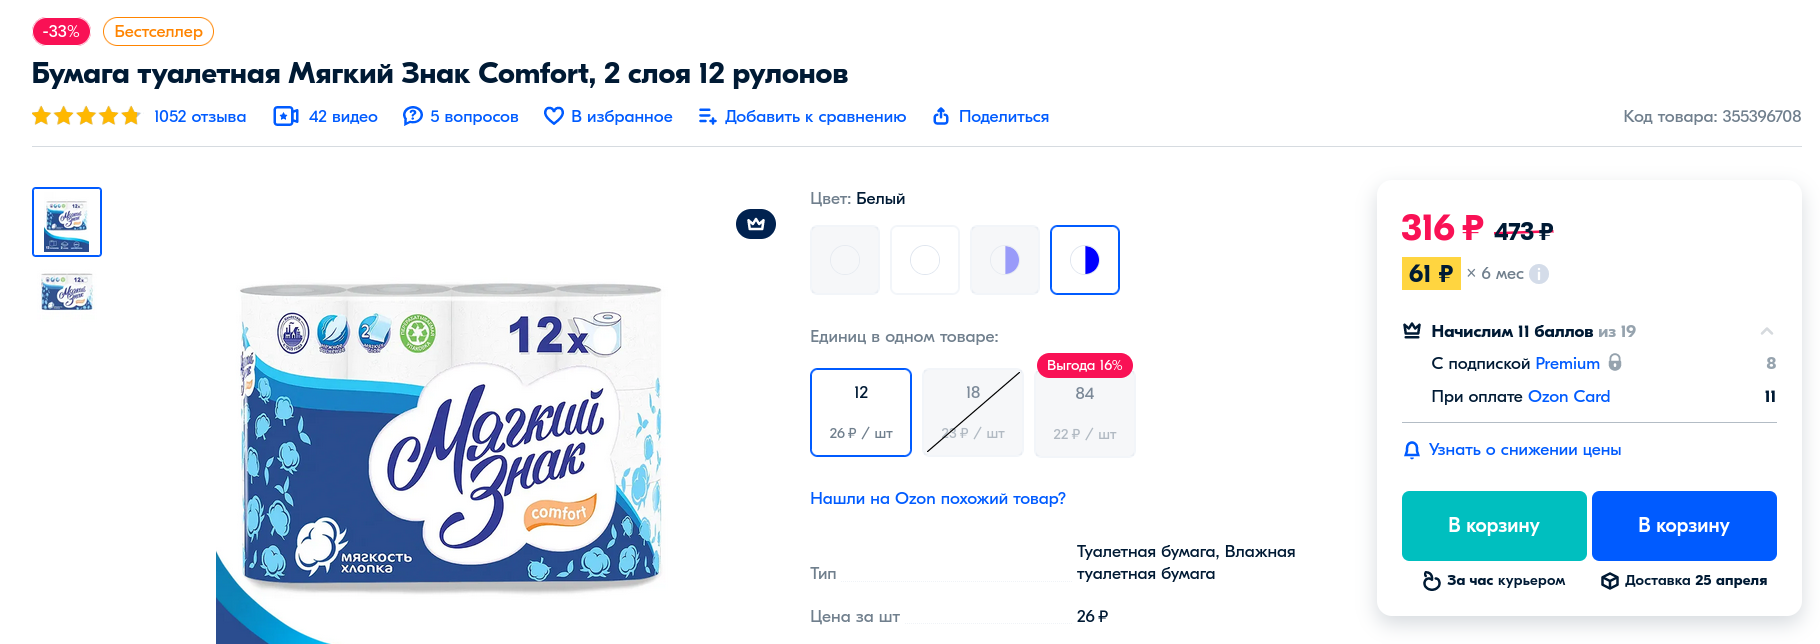This screenshot has height=644, width=1820.
Task: Click the Поделиться share icon
Action: [x=941, y=116]
